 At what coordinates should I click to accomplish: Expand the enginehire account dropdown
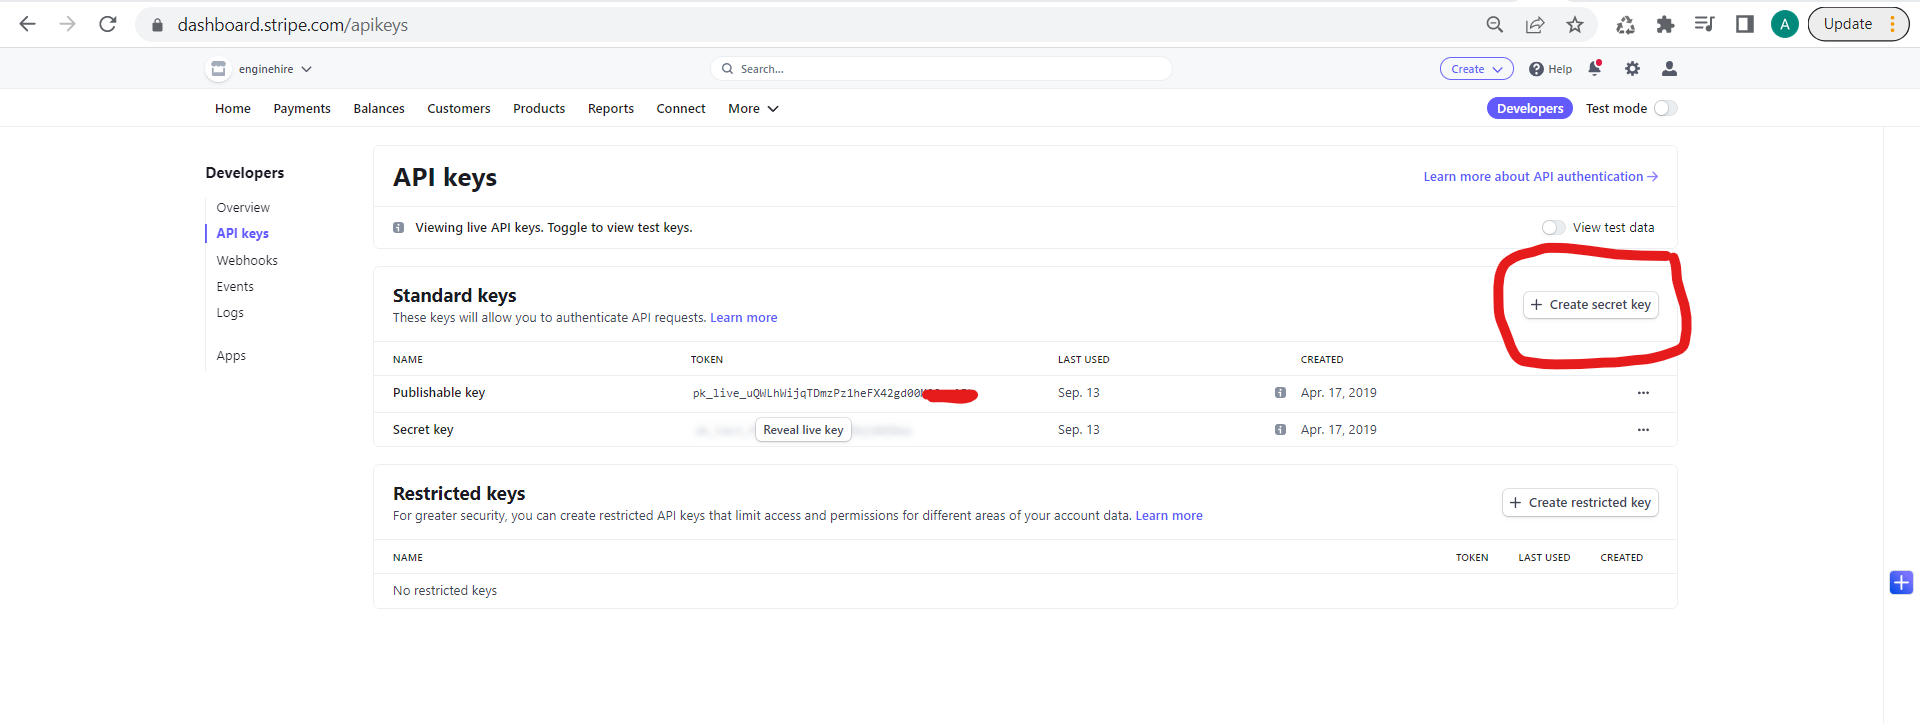[x=260, y=69]
